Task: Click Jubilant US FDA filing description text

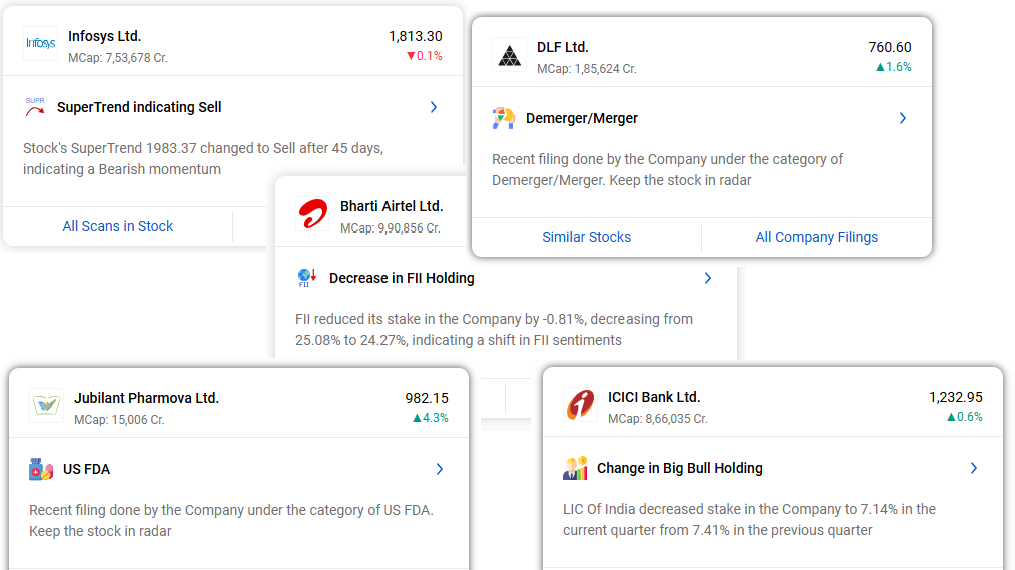Action: coord(231,520)
